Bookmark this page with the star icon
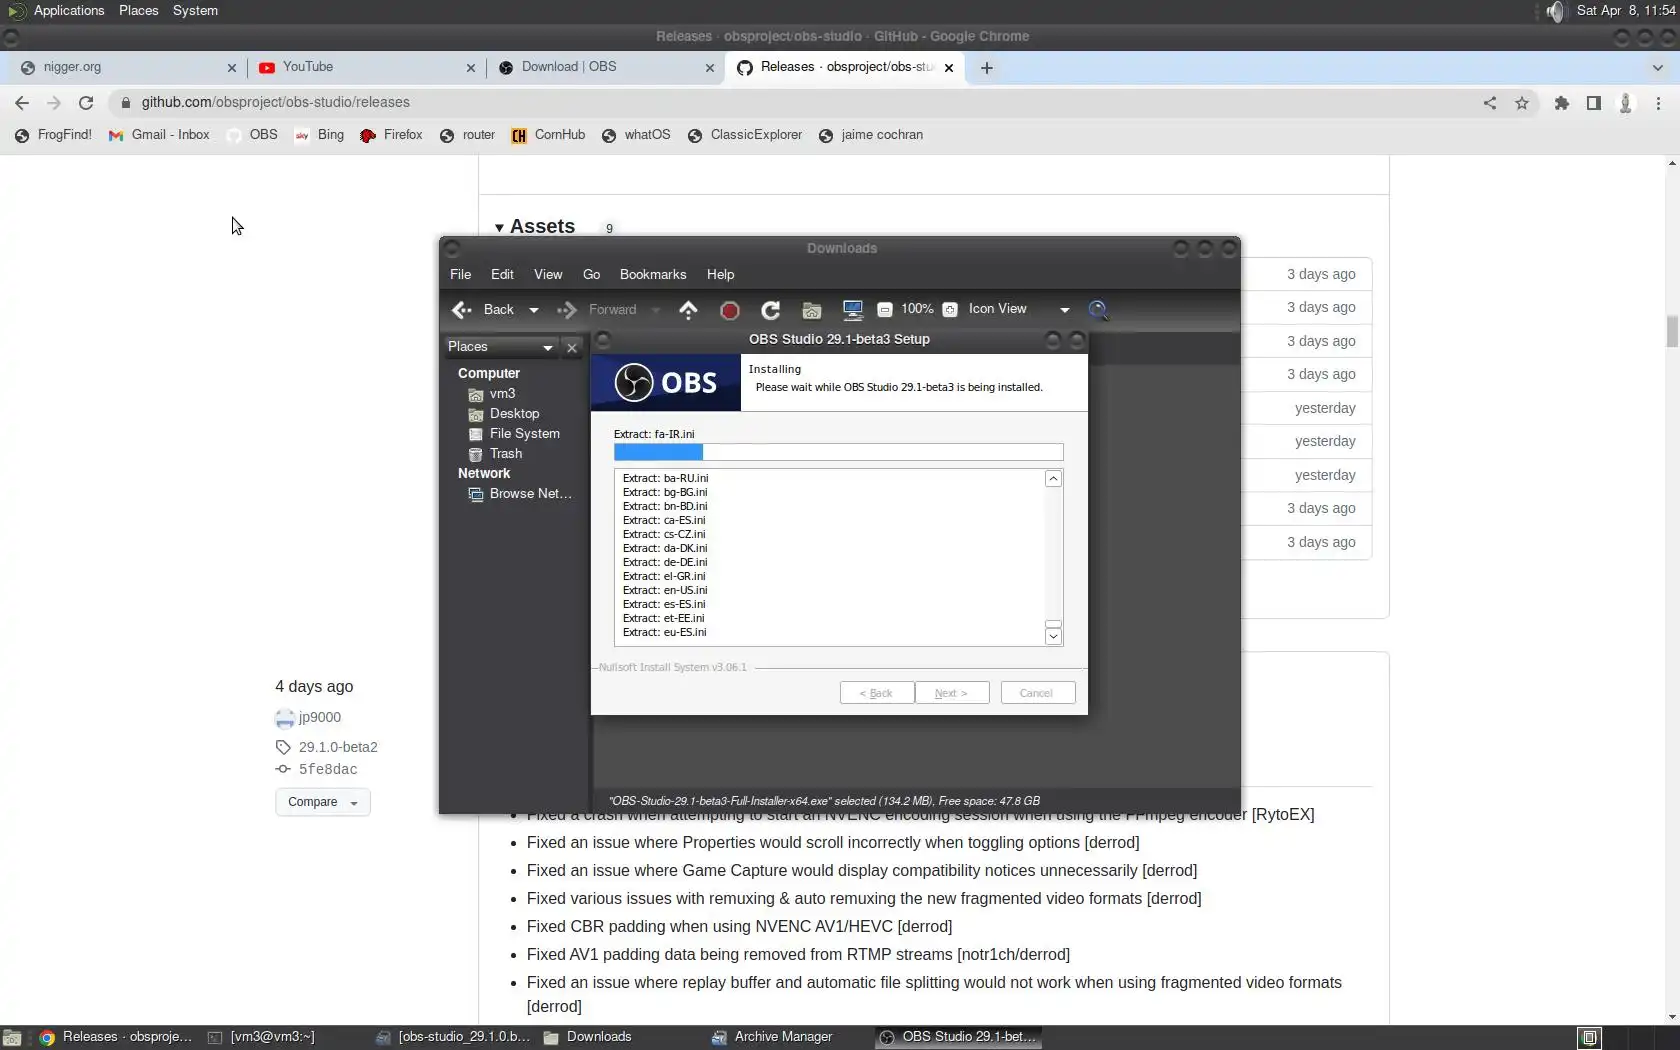Viewport: 1680px width, 1050px height. pos(1522,102)
